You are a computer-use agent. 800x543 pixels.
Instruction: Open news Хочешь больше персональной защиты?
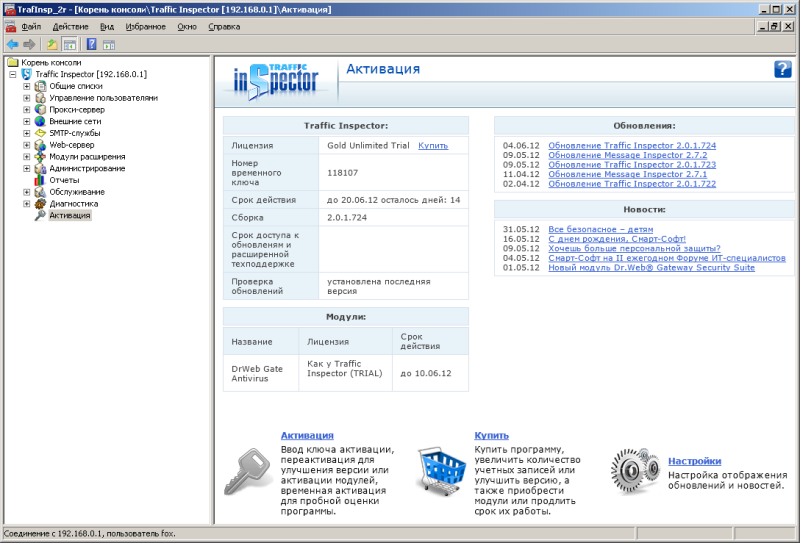click(634, 249)
